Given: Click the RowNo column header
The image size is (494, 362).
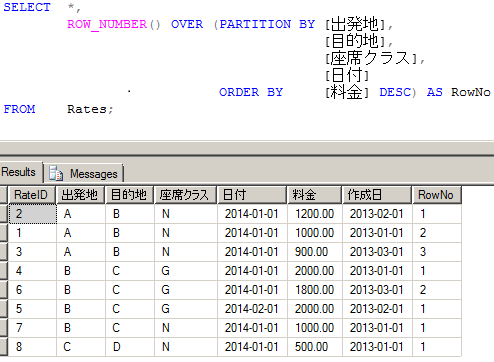Looking at the screenshot, I should (x=437, y=195).
